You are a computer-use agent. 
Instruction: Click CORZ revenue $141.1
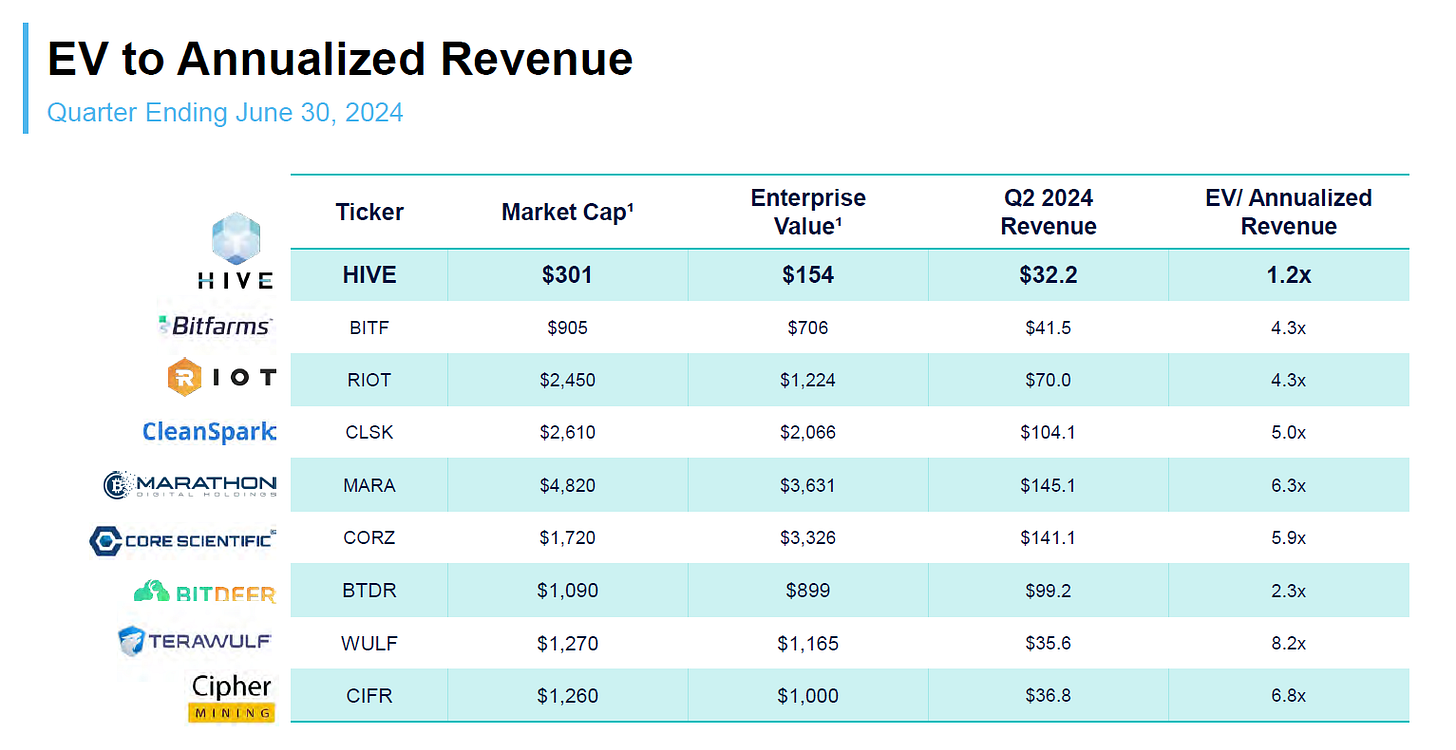1048,538
